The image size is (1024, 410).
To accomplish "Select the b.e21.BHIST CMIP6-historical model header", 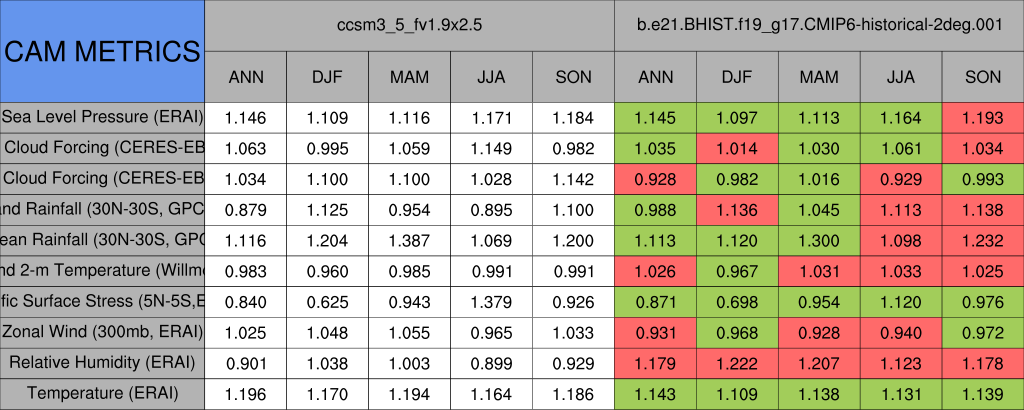I will 819,25.
